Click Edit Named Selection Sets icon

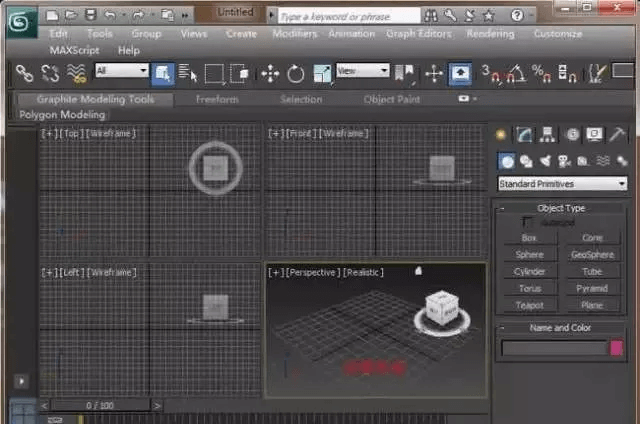point(597,74)
